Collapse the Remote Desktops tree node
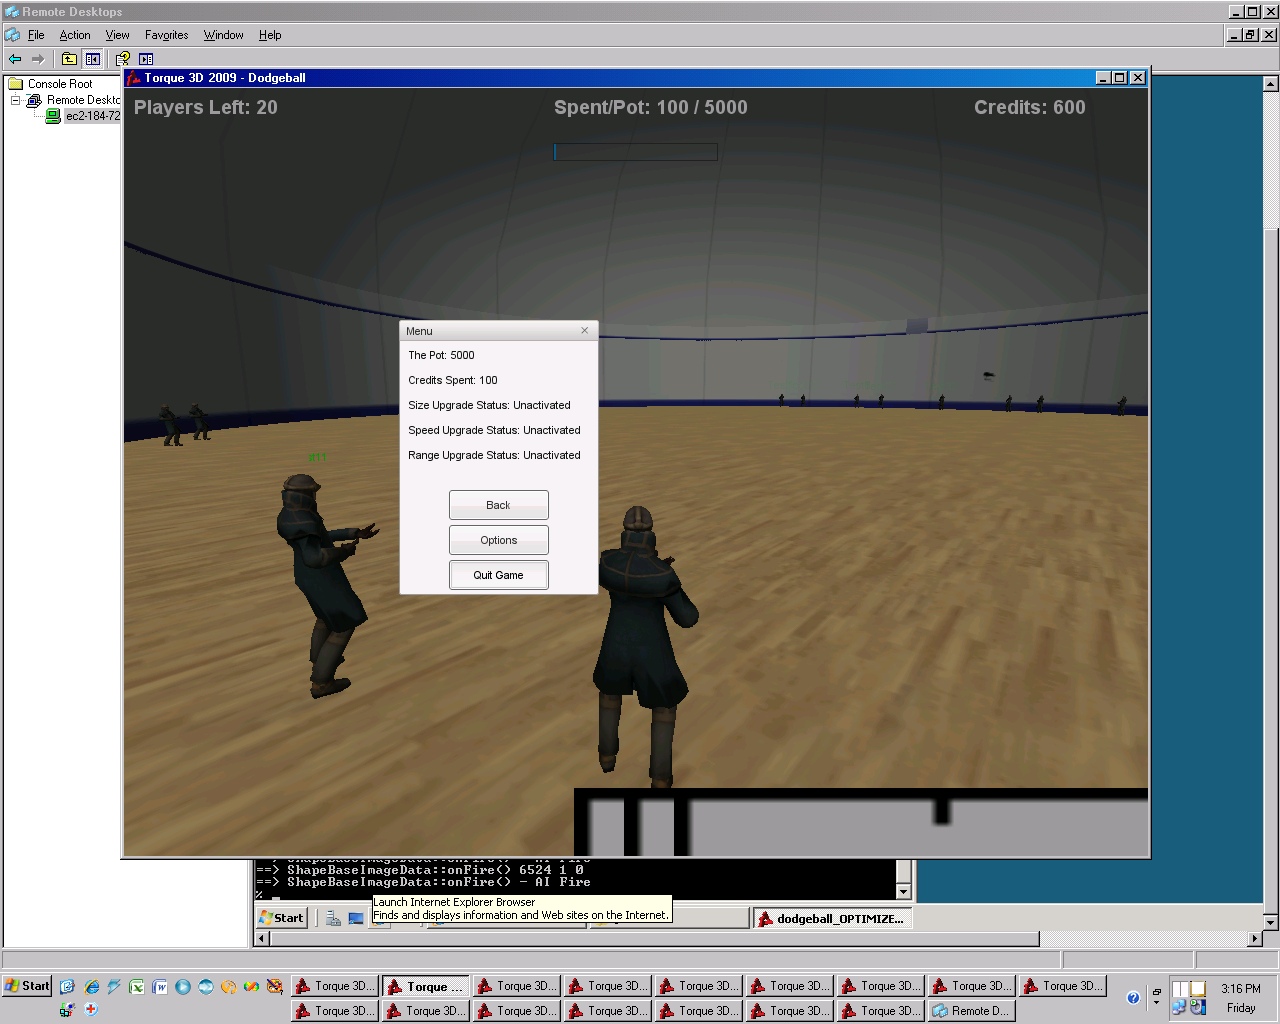1280x1024 pixels. (x=16, y=100)
